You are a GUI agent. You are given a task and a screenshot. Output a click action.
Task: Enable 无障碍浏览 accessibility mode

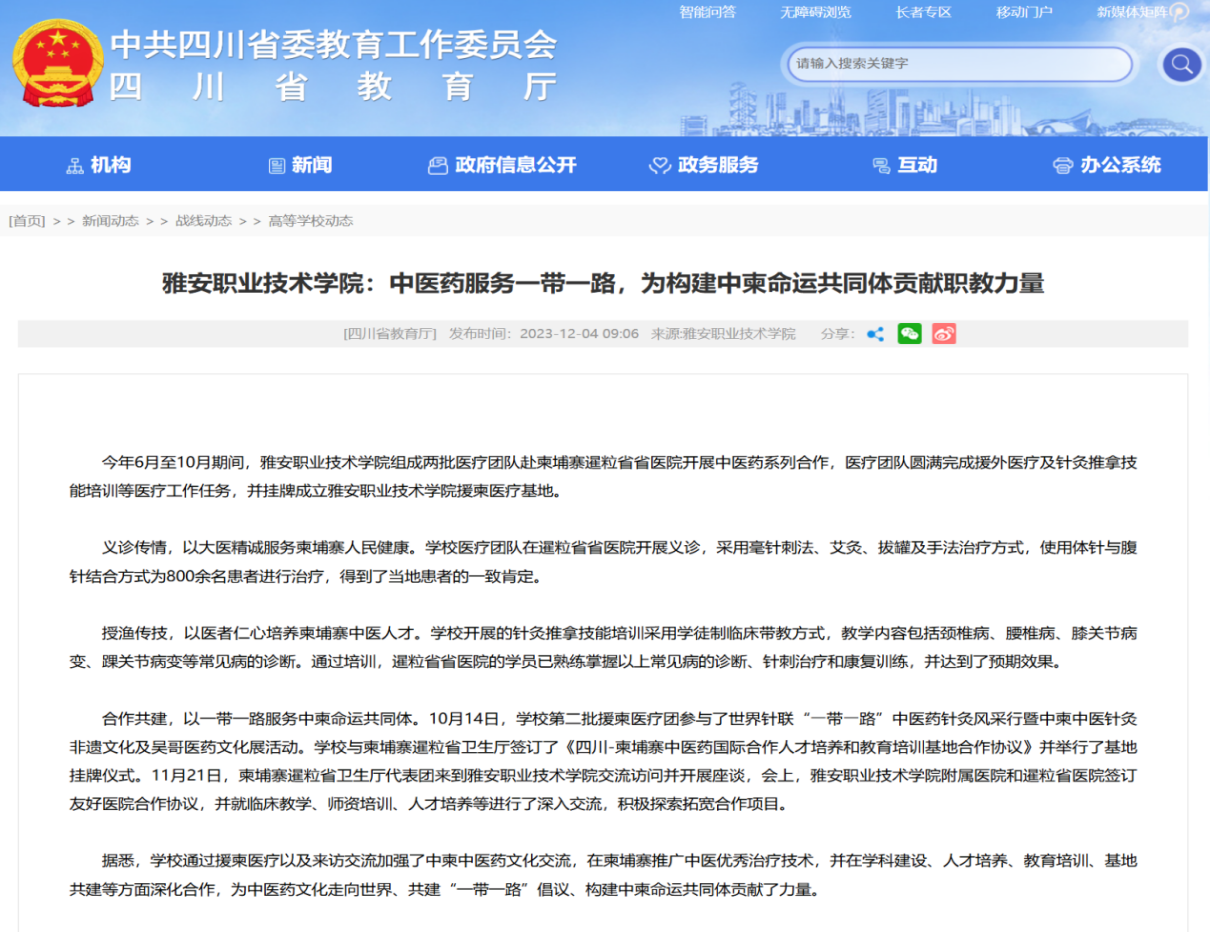pos(815,12)
